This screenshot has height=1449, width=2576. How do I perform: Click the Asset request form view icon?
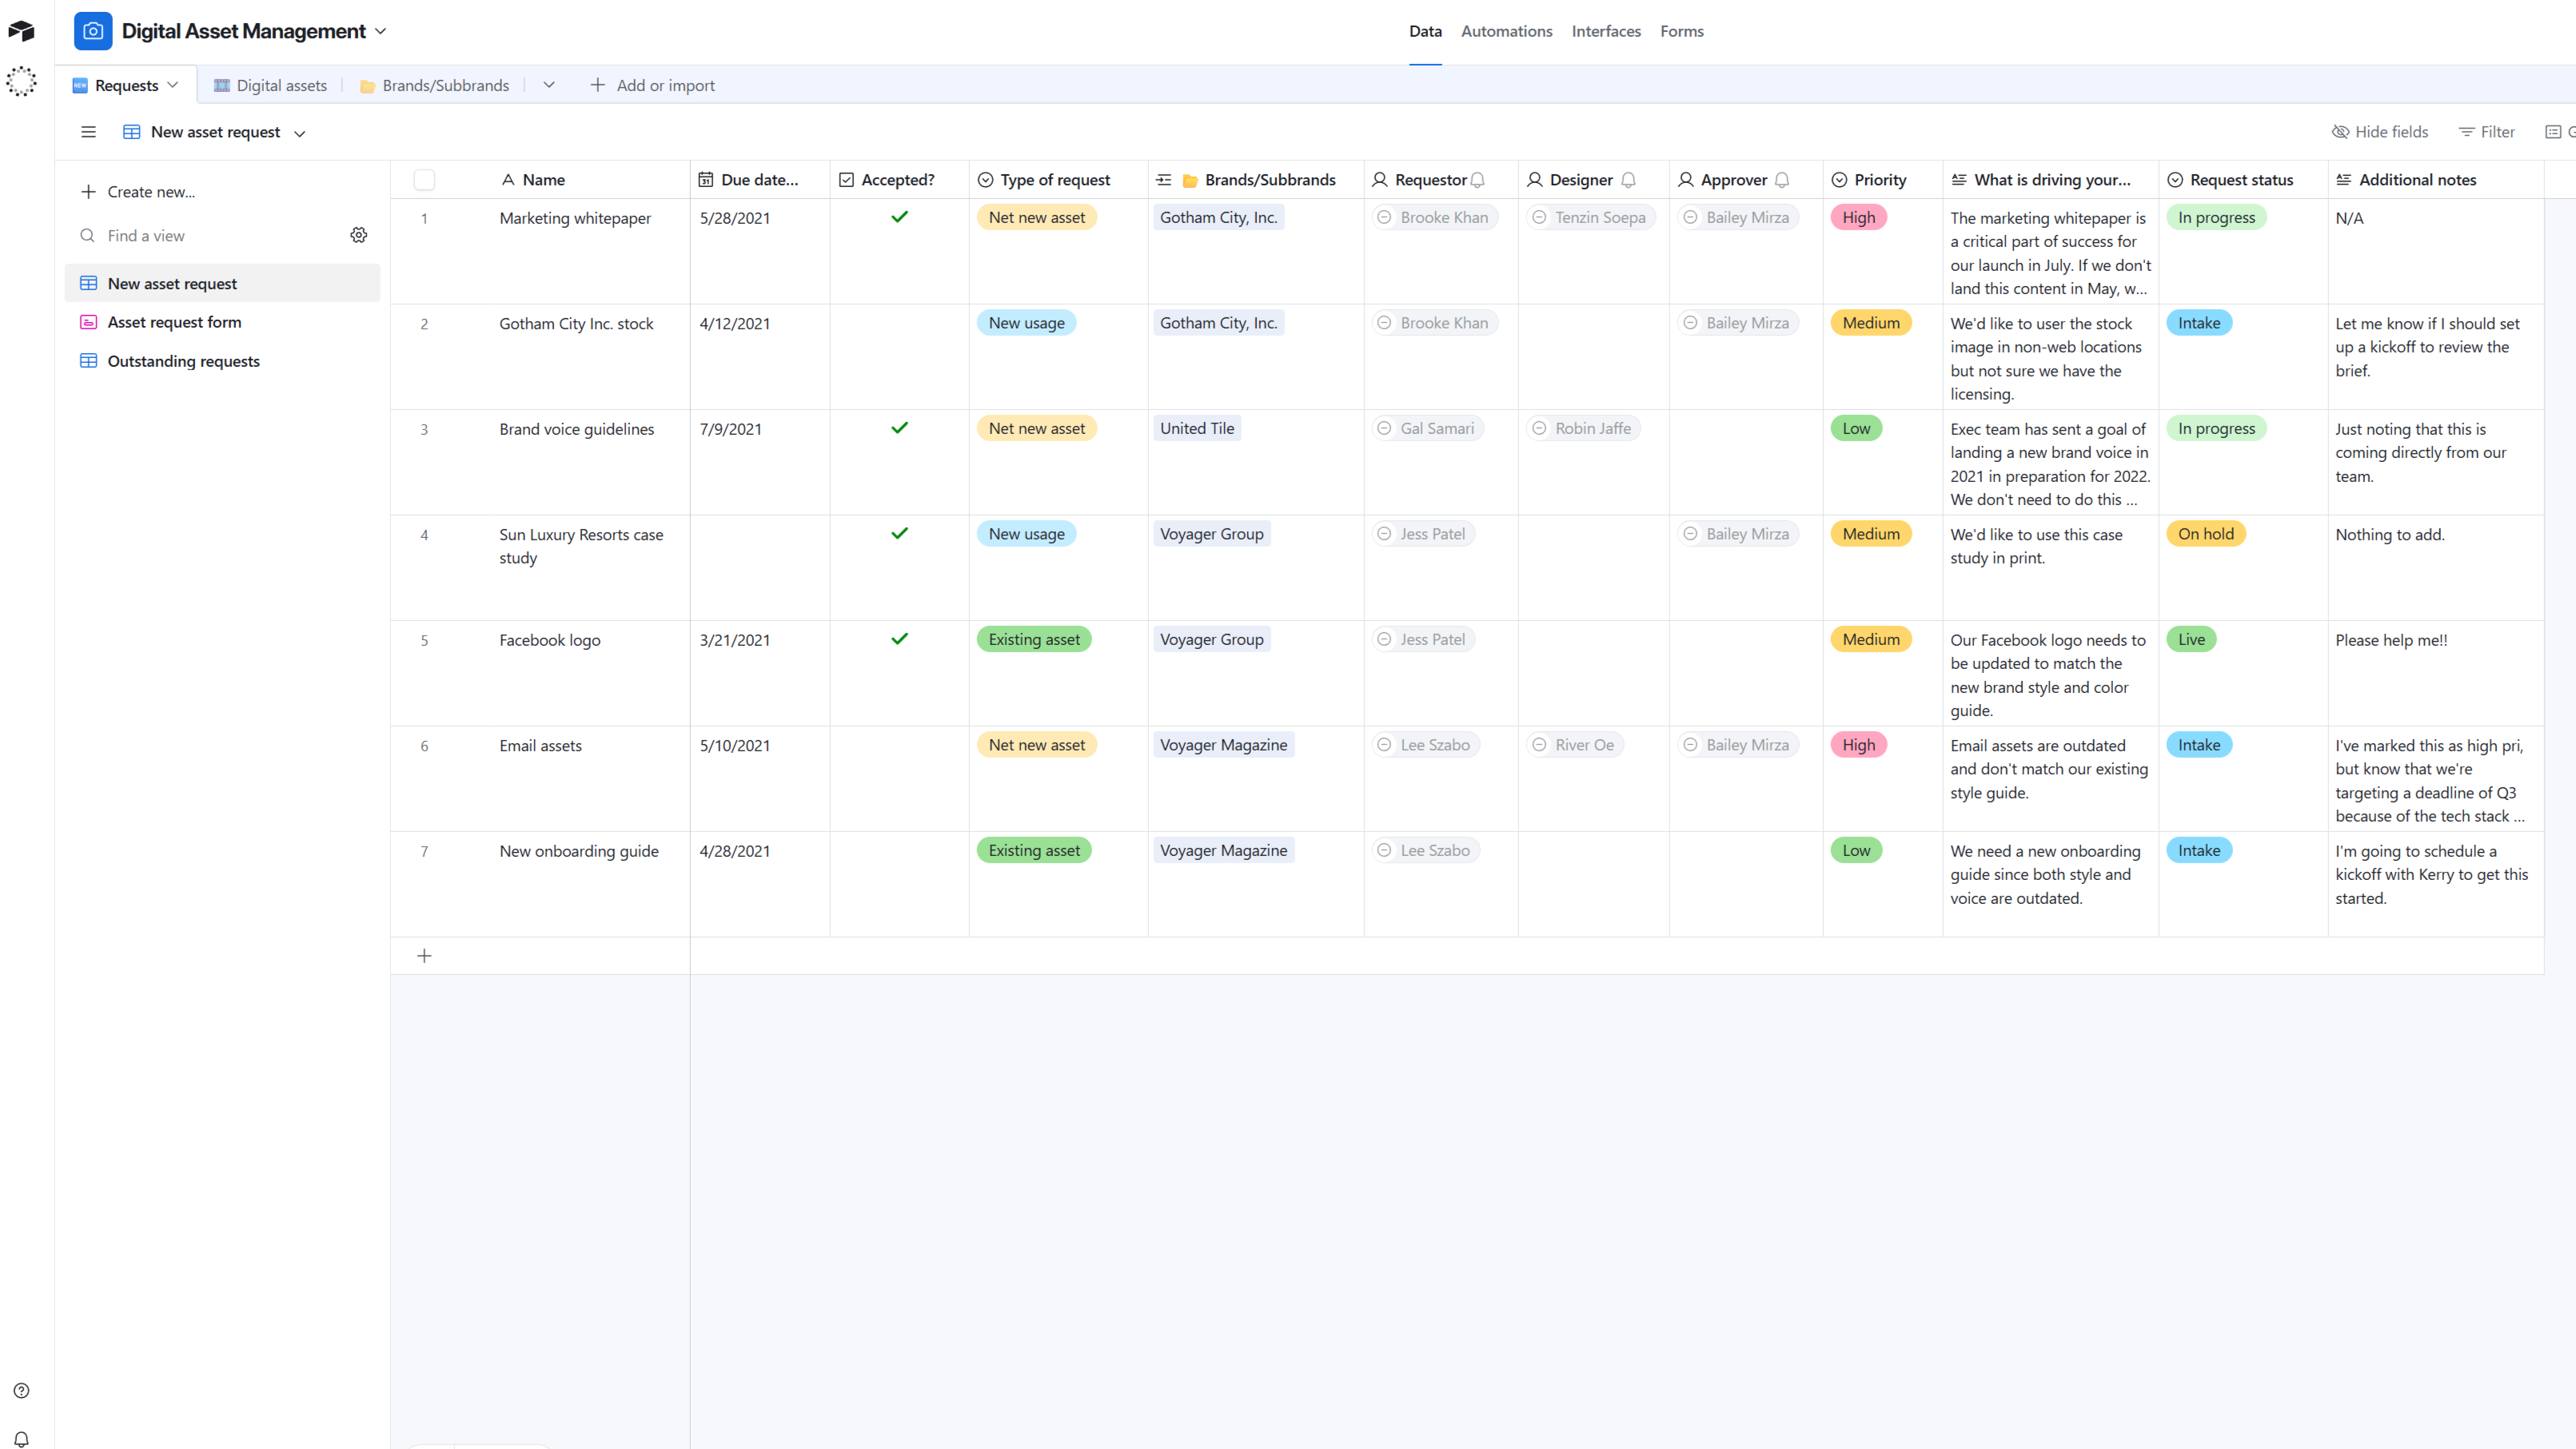[88, 322]
